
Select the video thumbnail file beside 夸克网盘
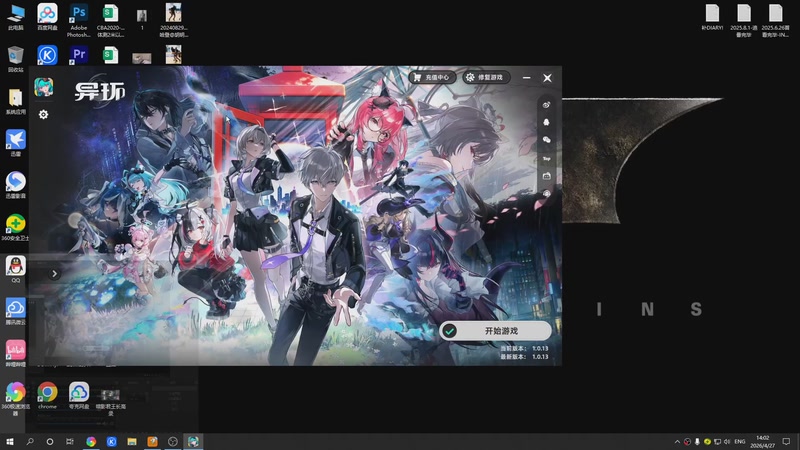pyautogui.click(x=110, y=402)
